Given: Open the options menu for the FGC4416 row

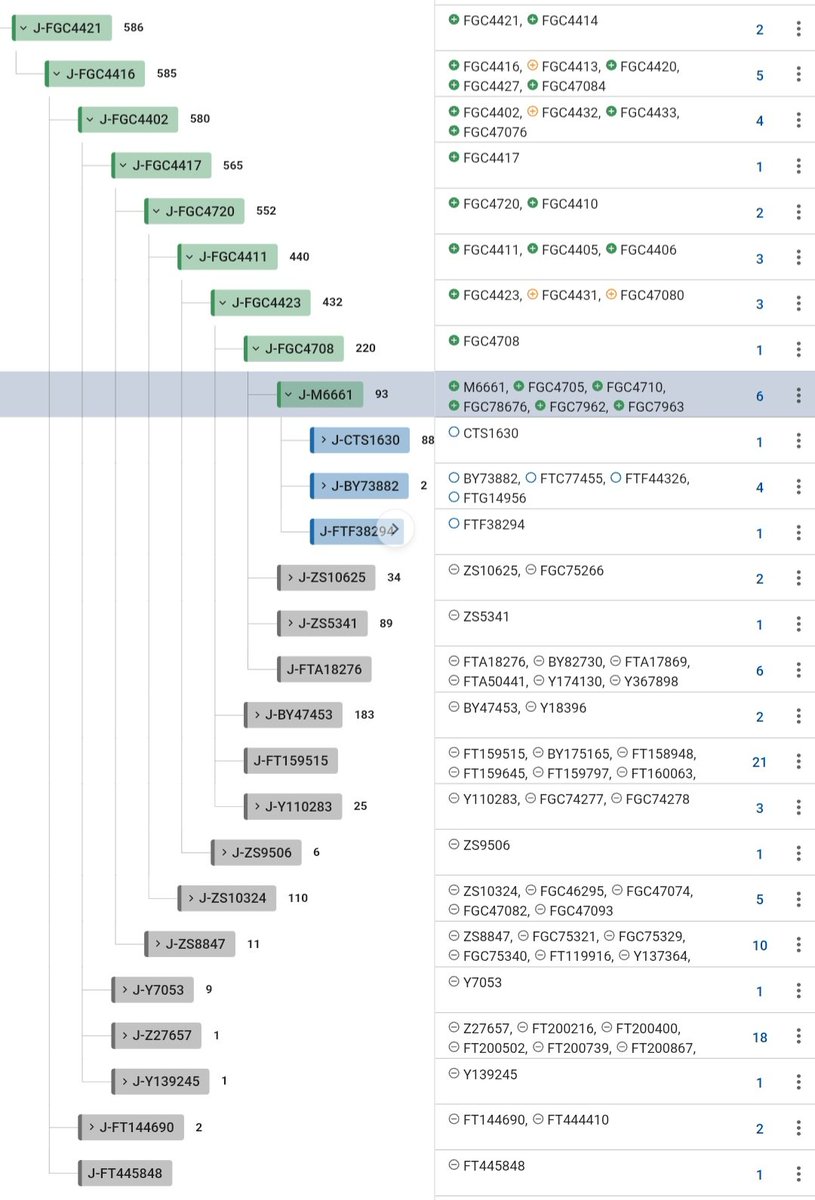Looking at the screenshot, I should pos(798,74).
